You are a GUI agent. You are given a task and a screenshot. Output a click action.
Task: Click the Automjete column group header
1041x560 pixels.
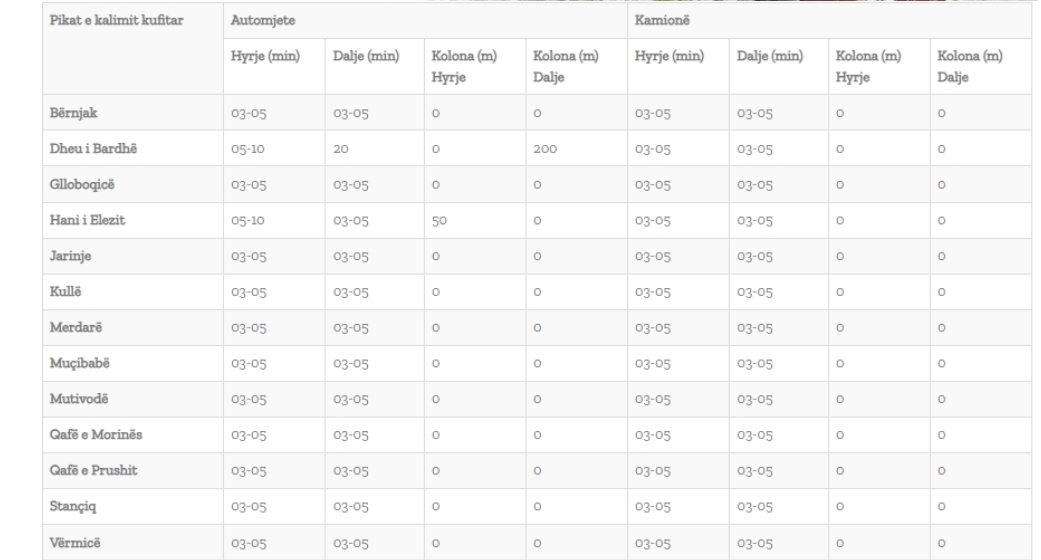click(x=263, y=21)
